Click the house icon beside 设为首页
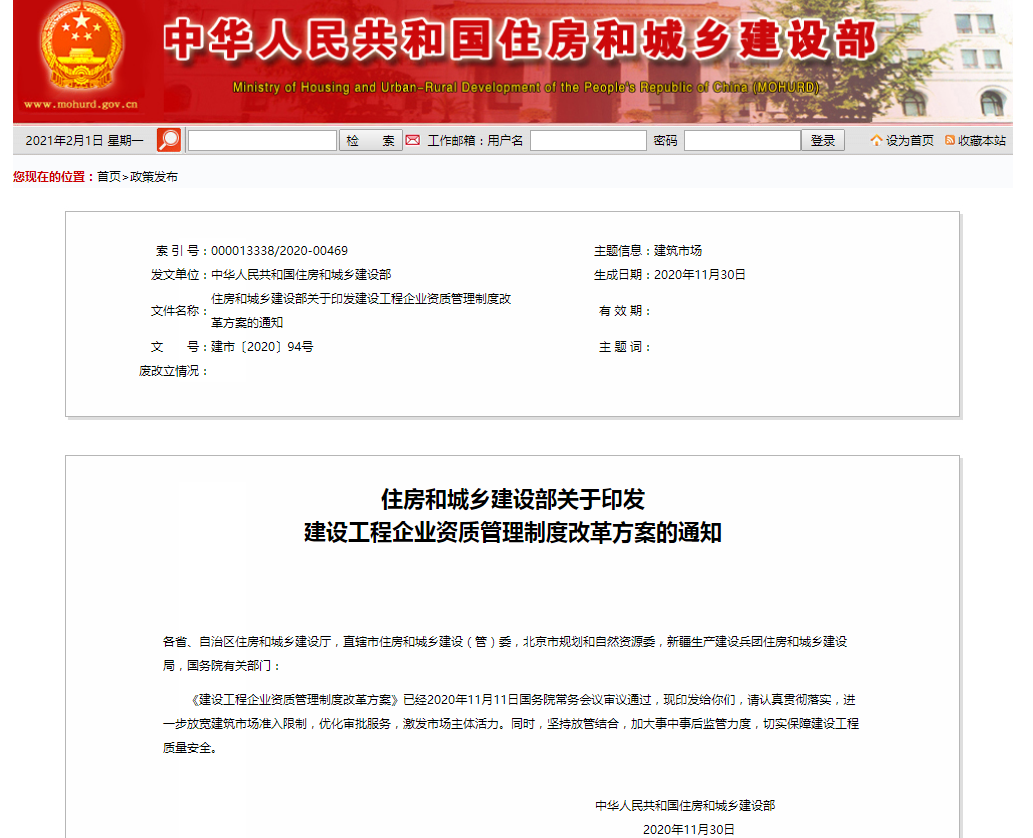The image size is (1033, 838). pyautogui.click(x=876, y=140)
